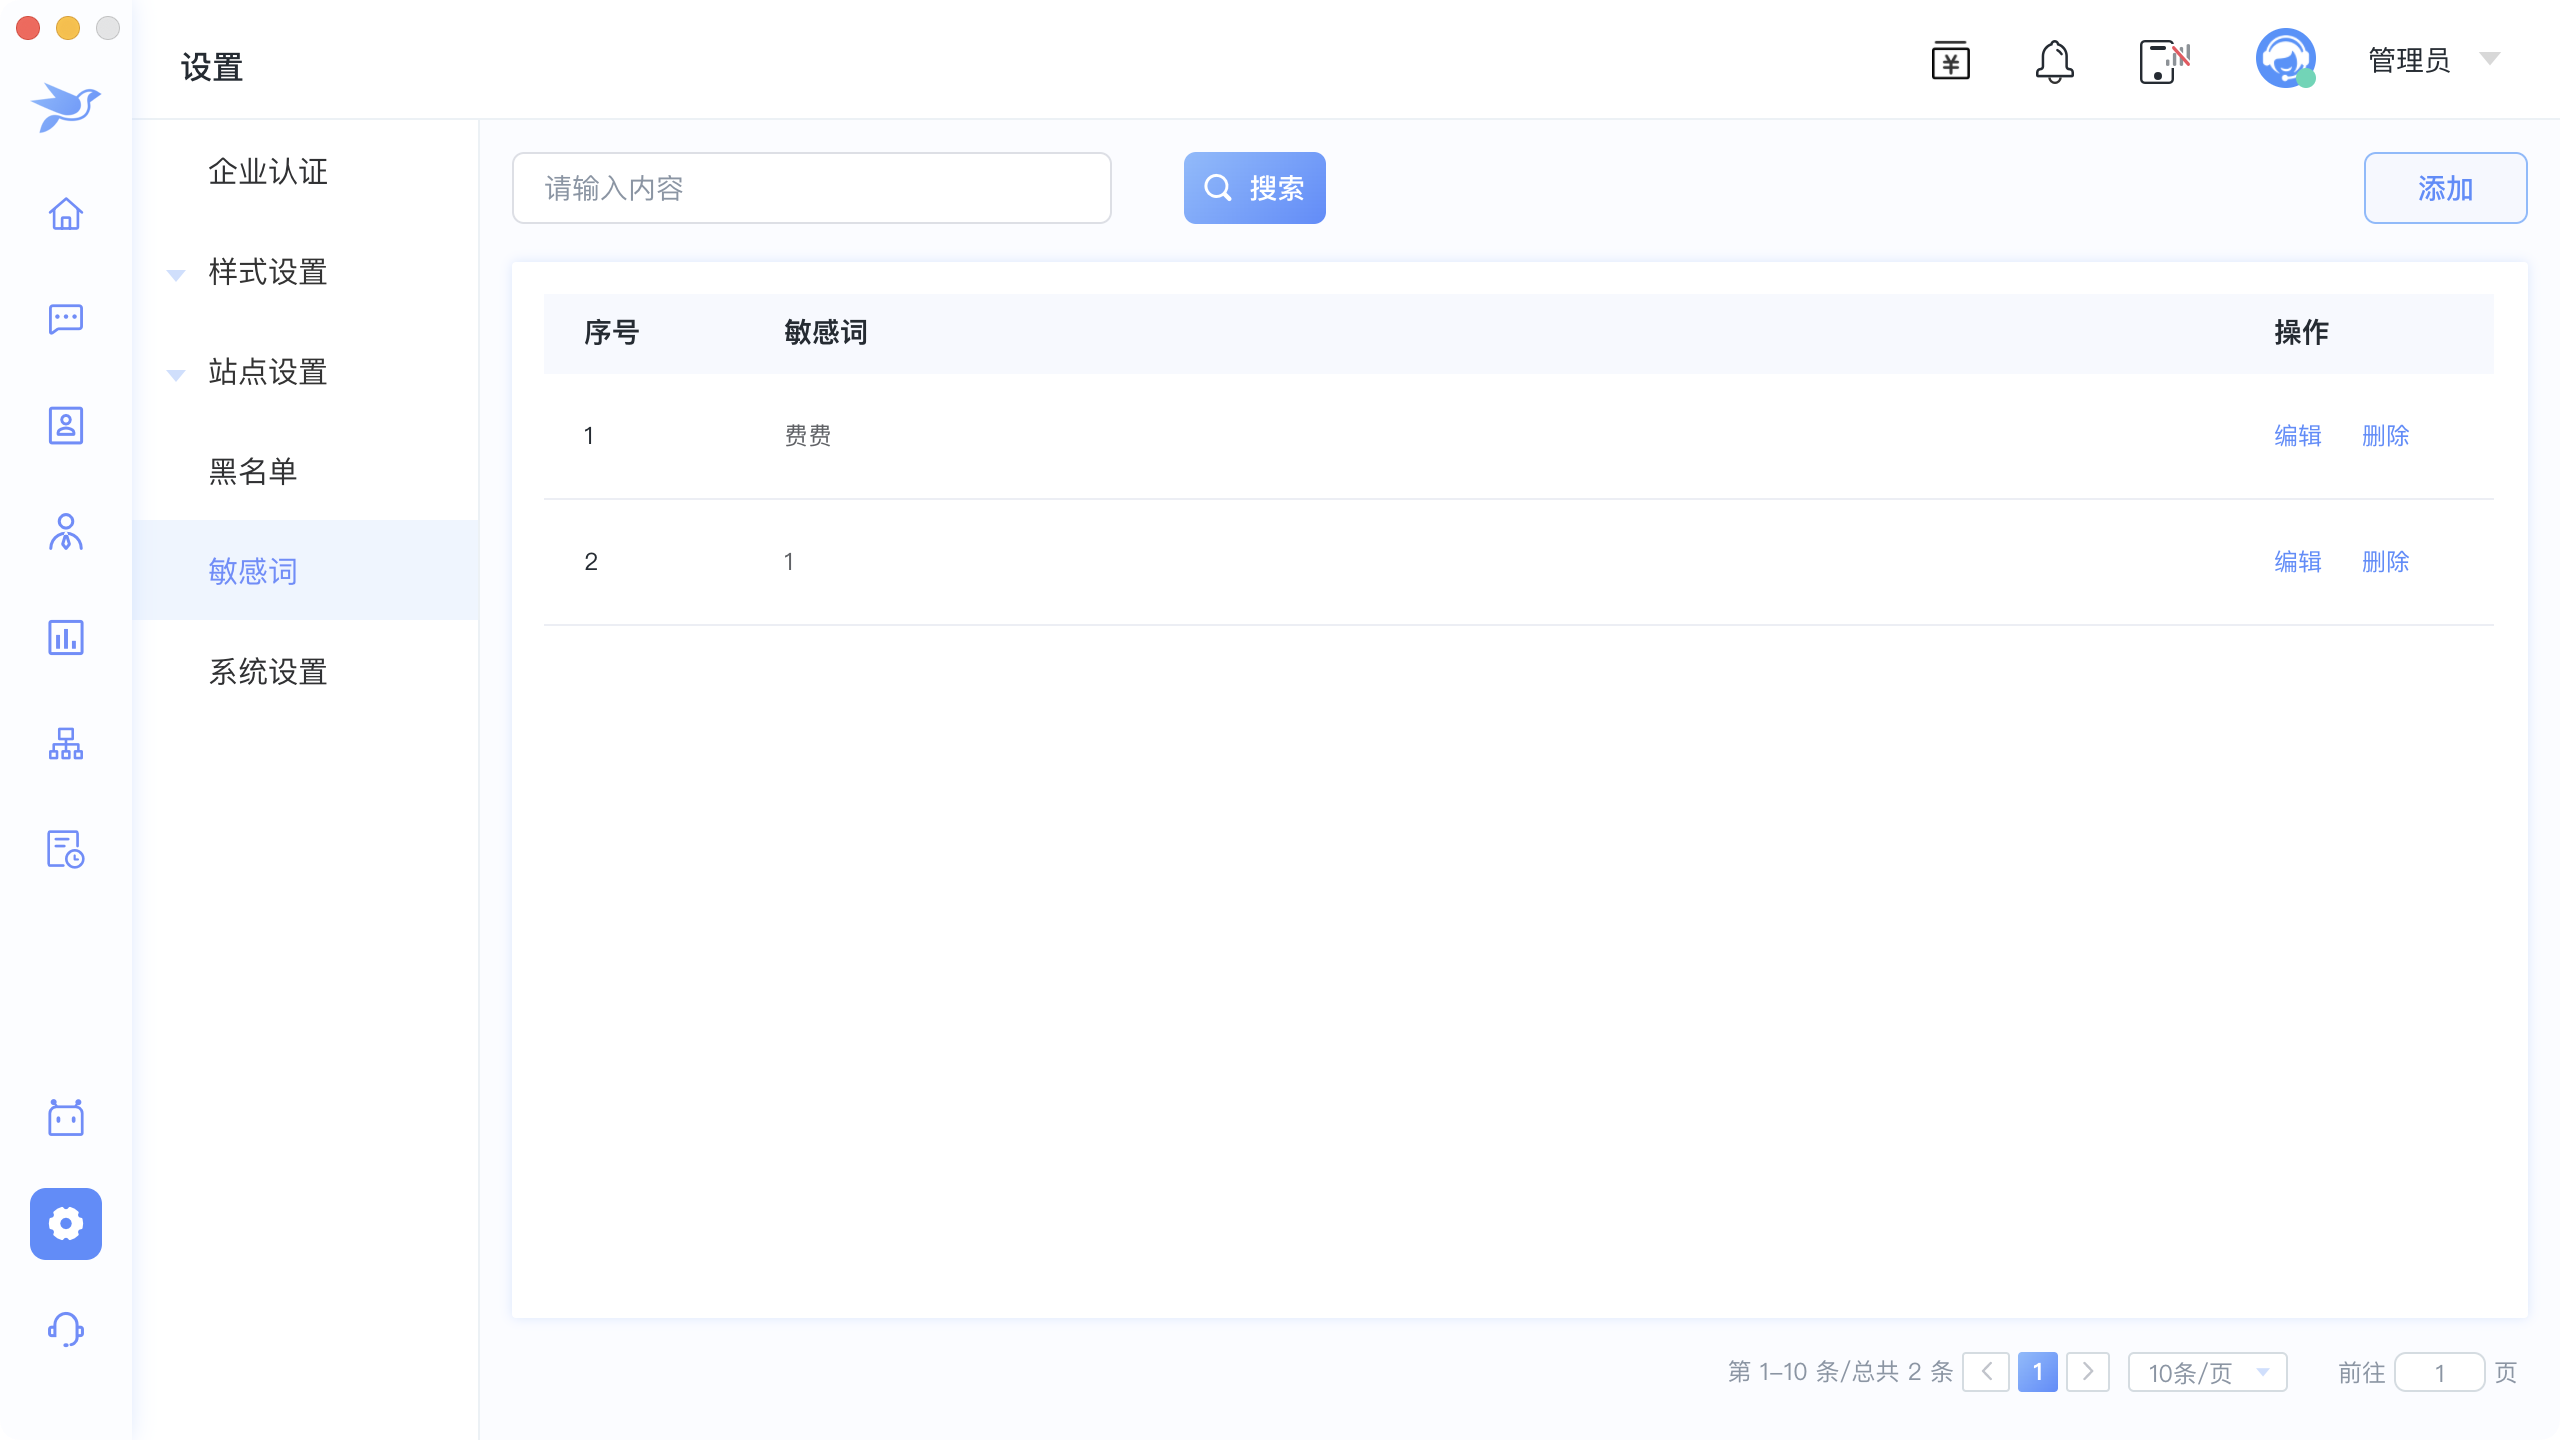Focus the 请输入内容 search input

pyautogui.click(x=811, y=188)
